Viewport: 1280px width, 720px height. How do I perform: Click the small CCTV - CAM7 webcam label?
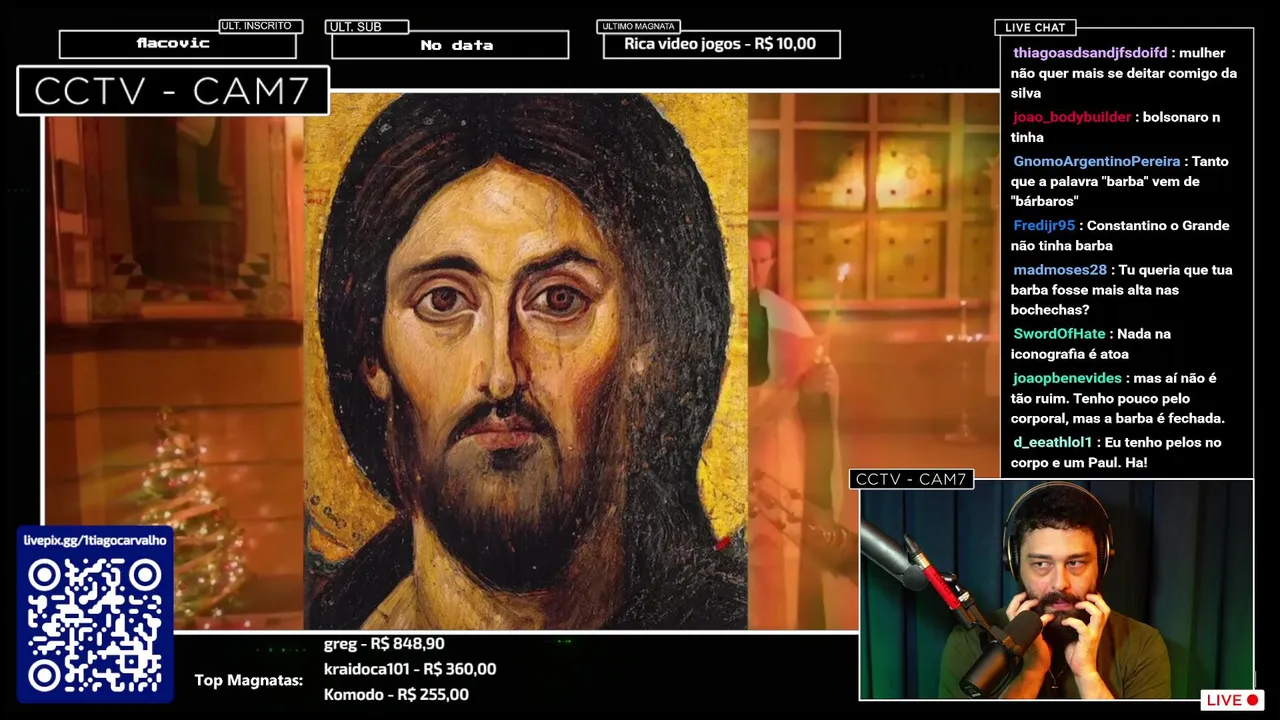pyautogui.click(x=911, y=479)
